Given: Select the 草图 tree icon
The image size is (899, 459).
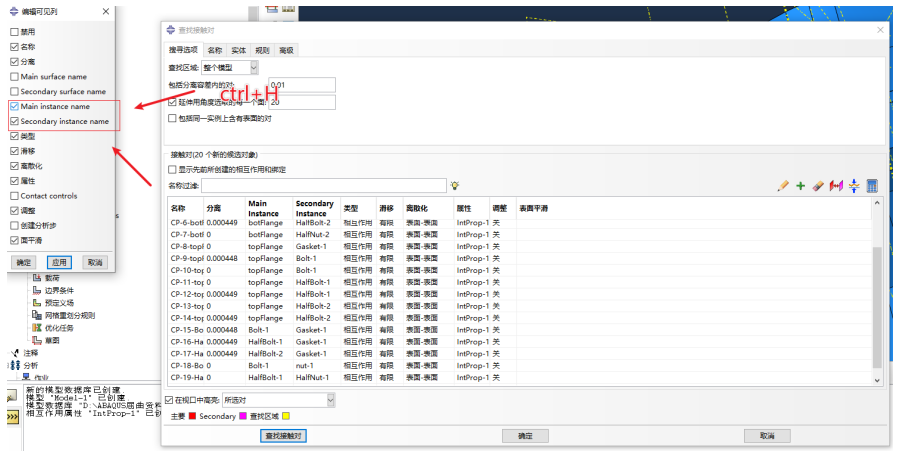Looking at the screenshot, I should (x=37, y=340).
